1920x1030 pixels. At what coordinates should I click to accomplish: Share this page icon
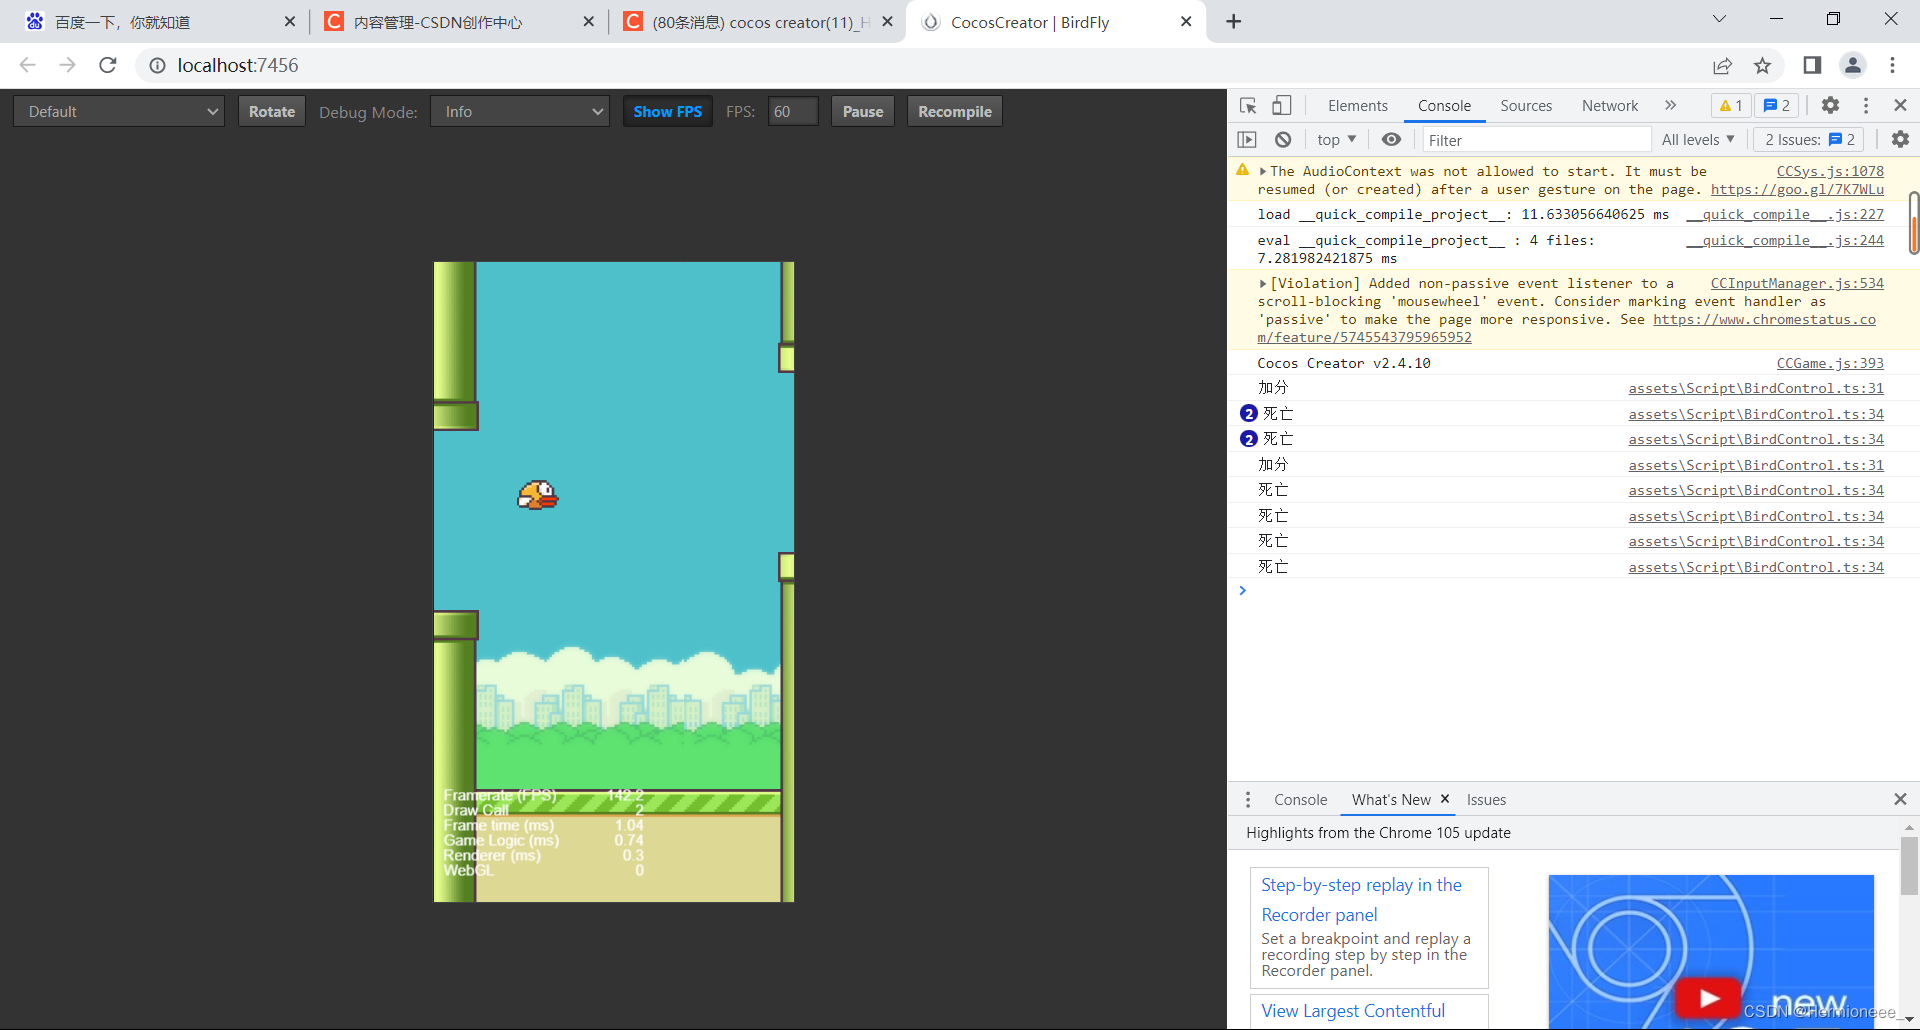coord(1722,65)
